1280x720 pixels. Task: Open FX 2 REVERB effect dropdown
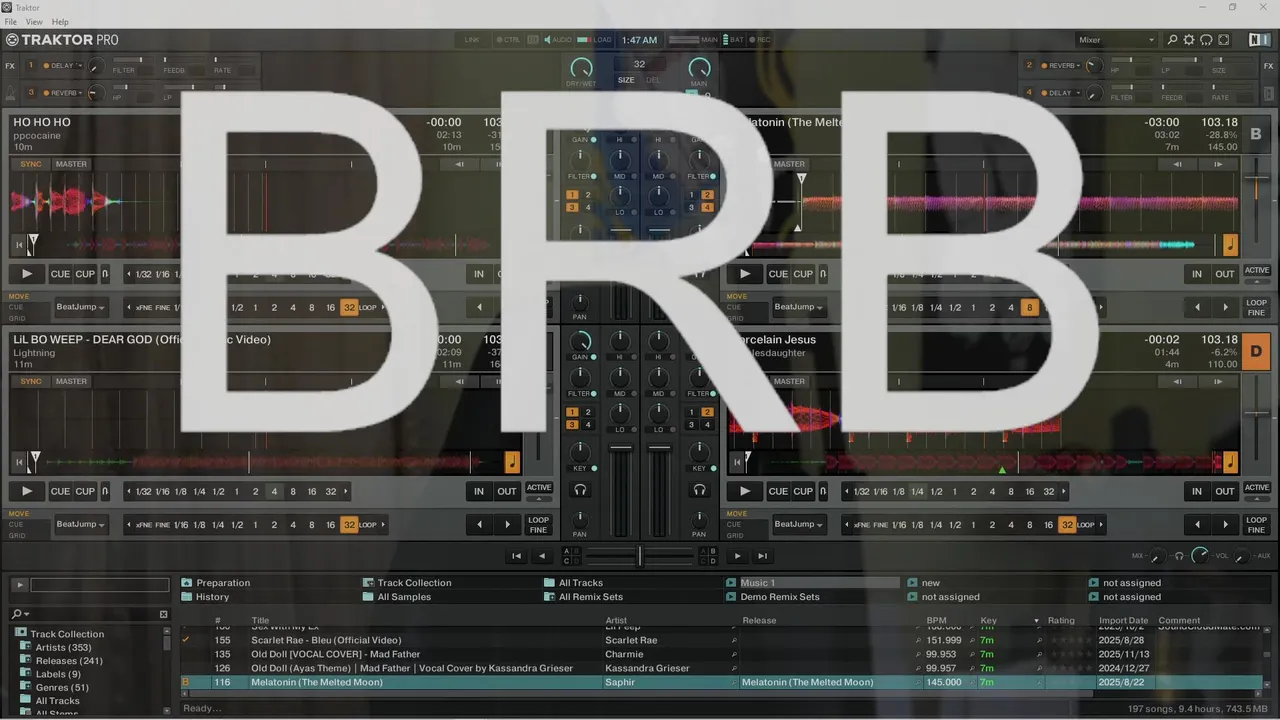(x=1064, y=66)
